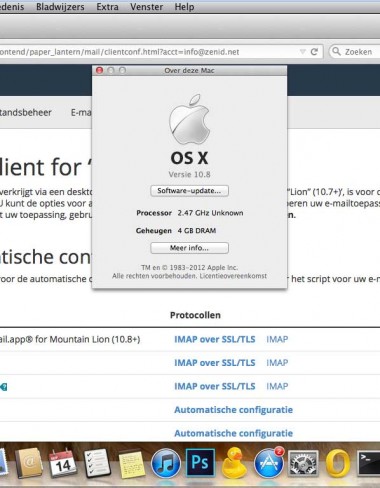380x488 pixels.
Task: Click the Meer info button
Action: [189, 248]
